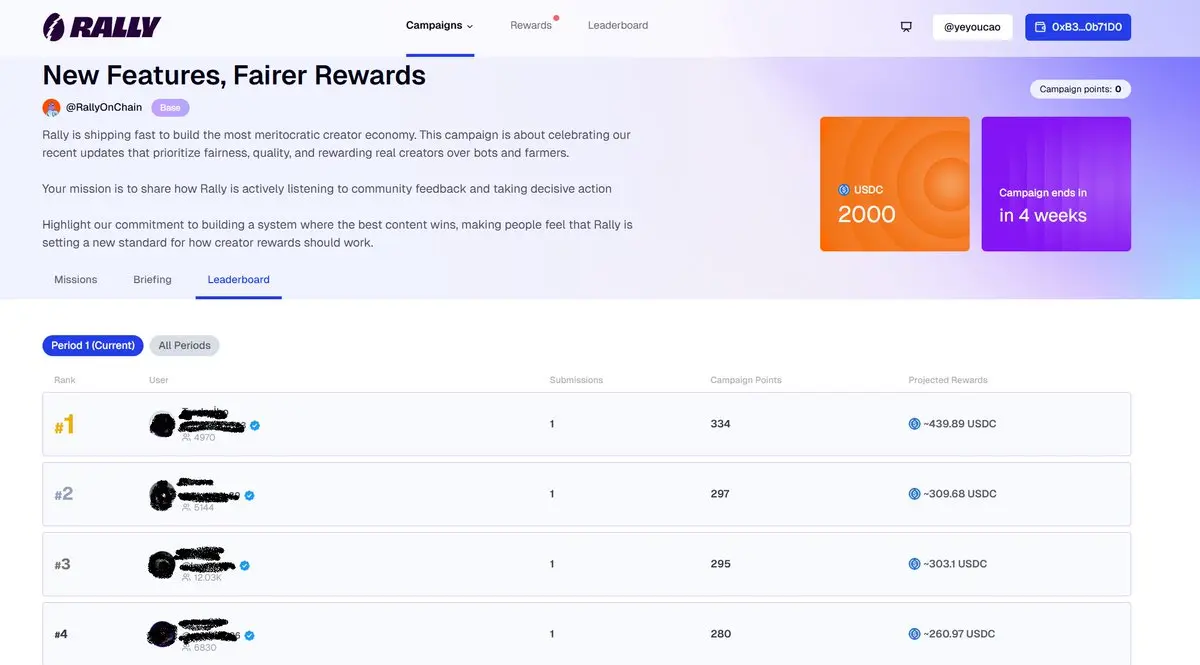
Task: Switch to the Briefing tab
Action: pyautogui.click(x=152, y=279)
